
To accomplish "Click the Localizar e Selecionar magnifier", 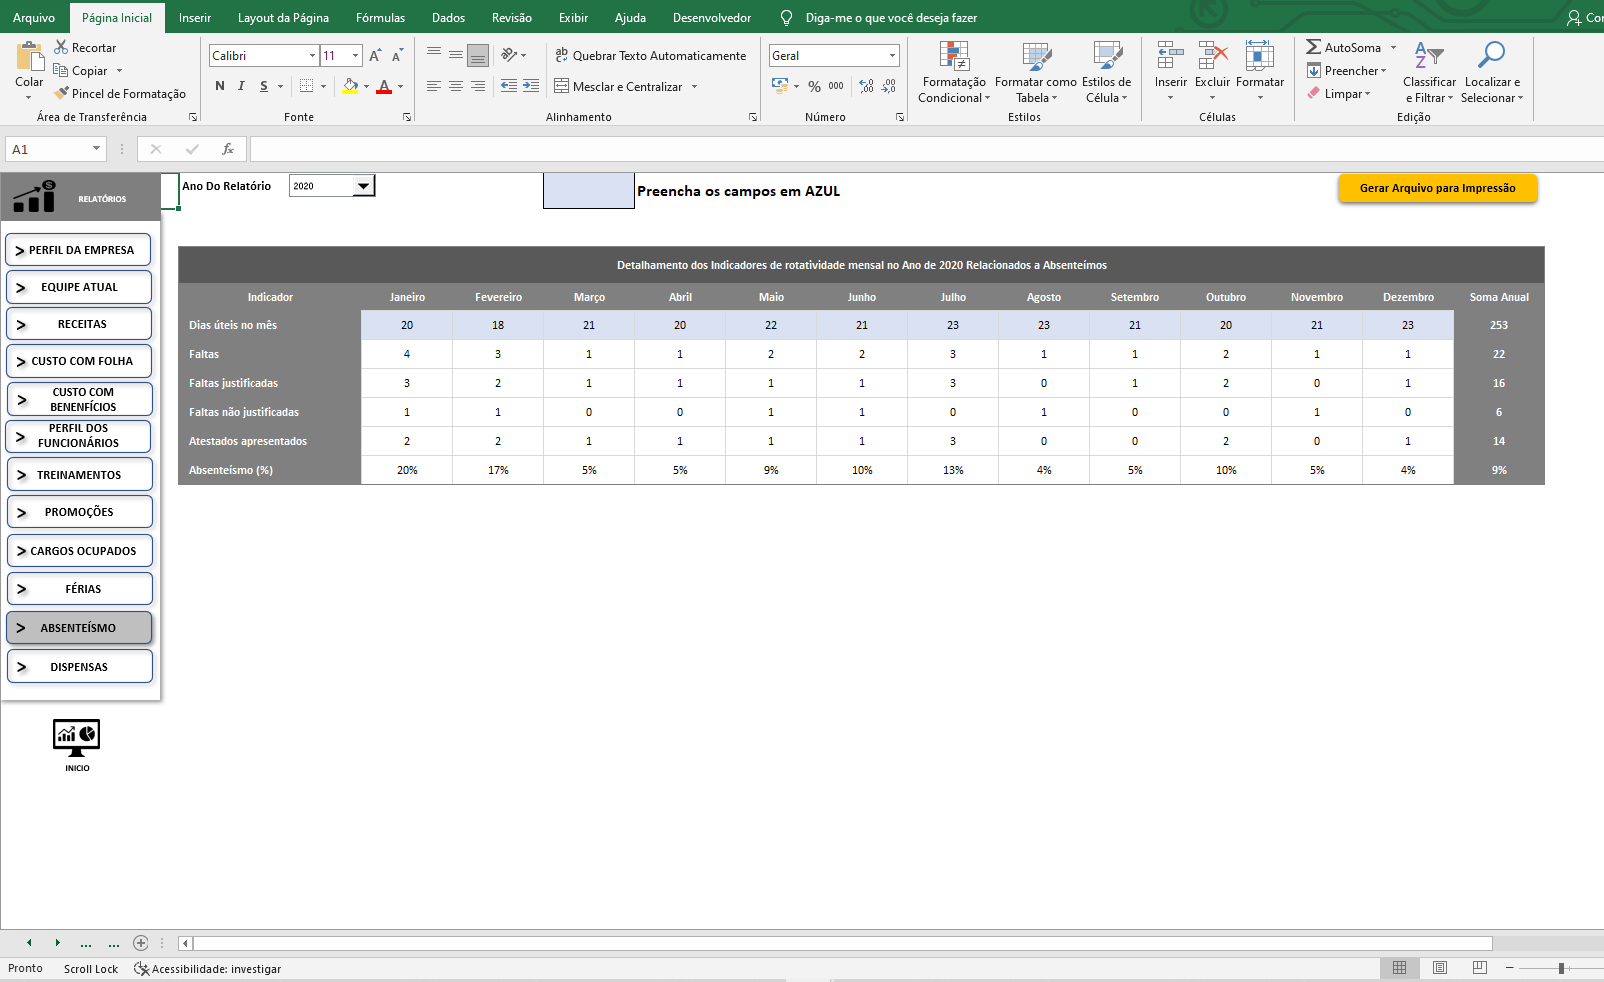I will 1491,55.
